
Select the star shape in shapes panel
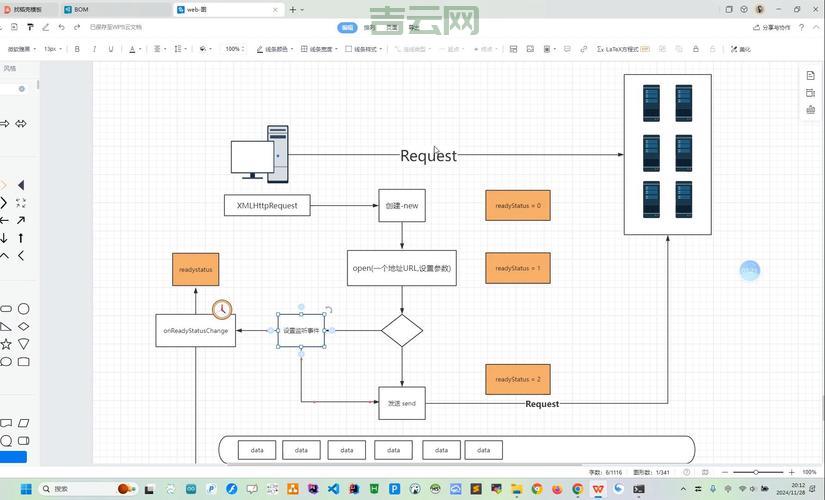5,344
